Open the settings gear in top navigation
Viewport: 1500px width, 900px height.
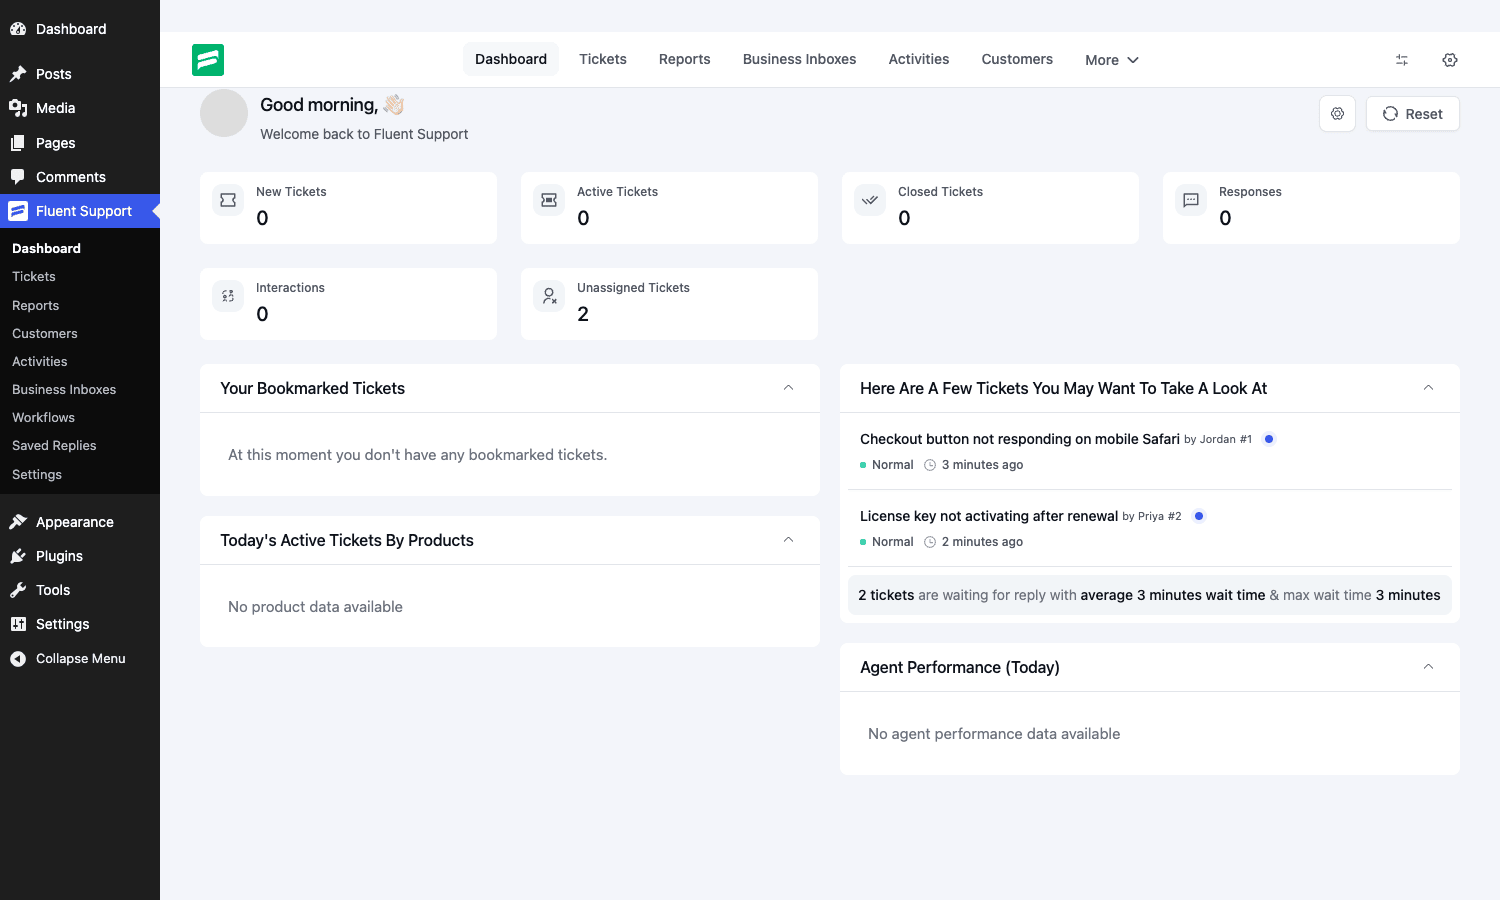tap(1450, 60)
